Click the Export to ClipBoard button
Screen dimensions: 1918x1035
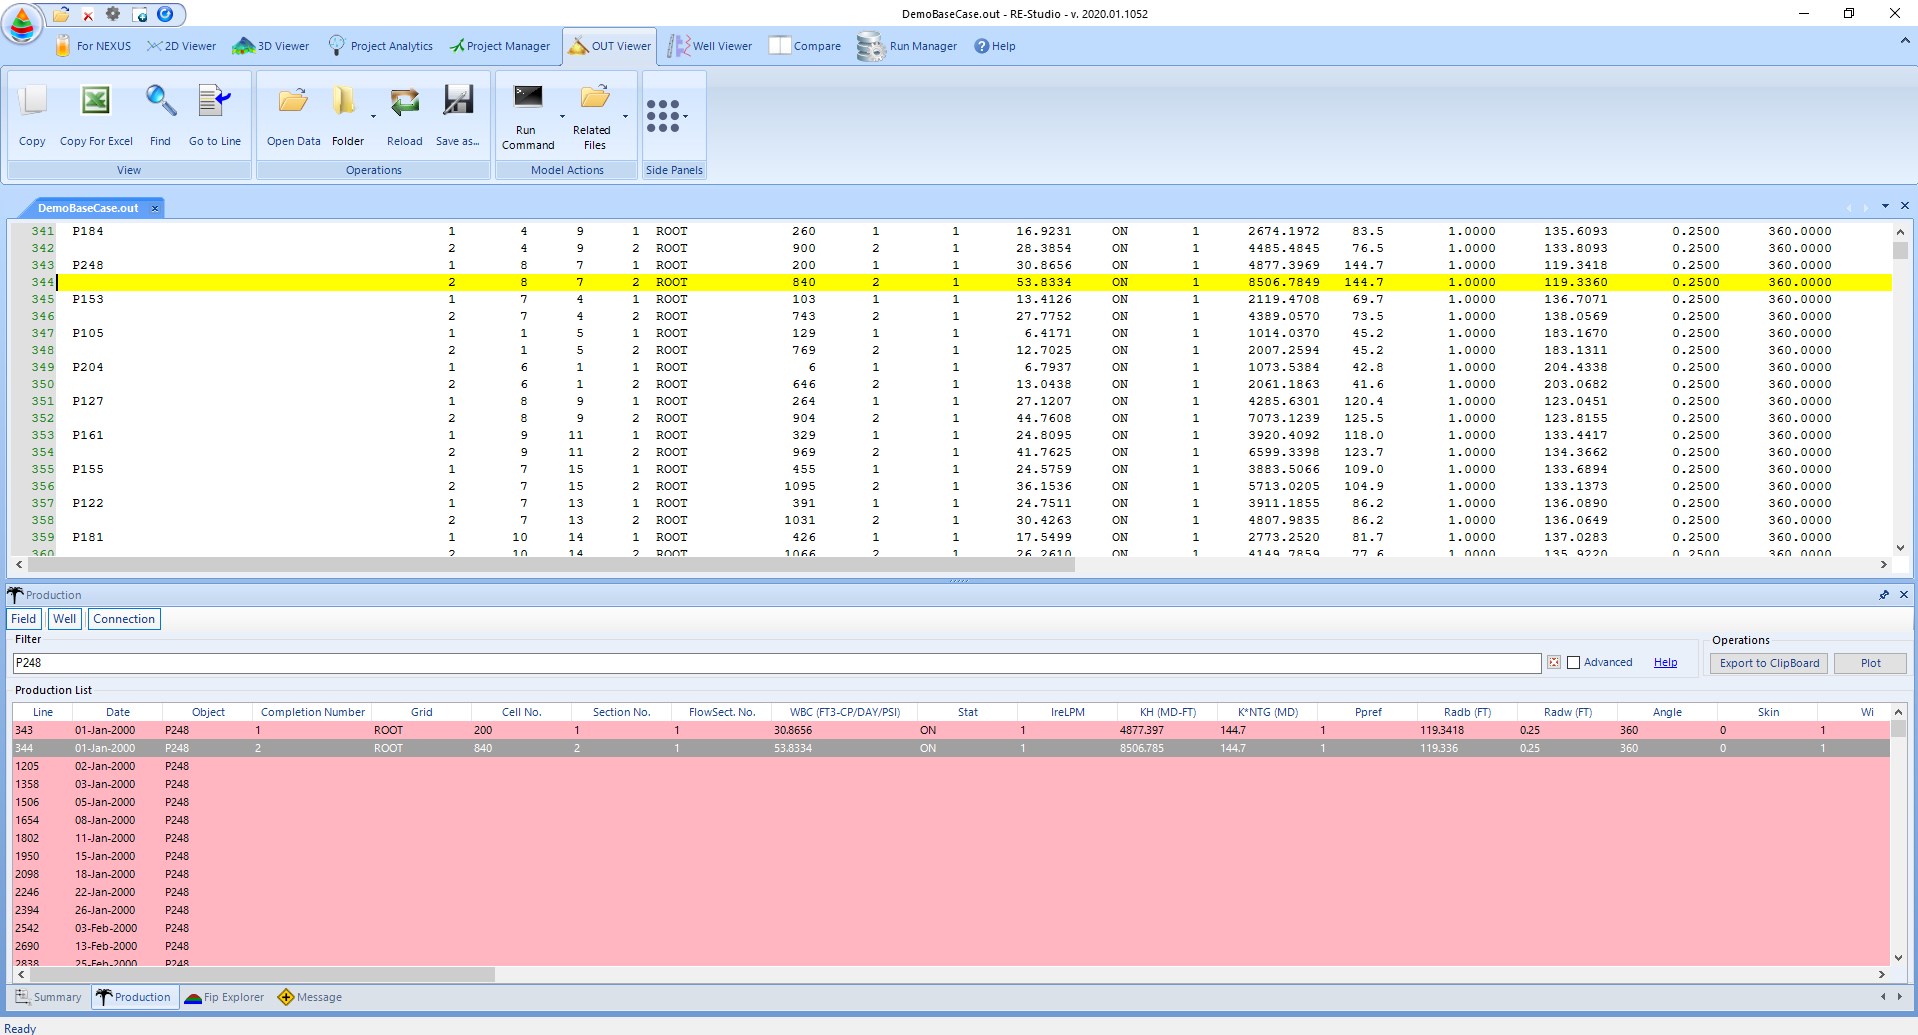click(x=1768, y=663)
